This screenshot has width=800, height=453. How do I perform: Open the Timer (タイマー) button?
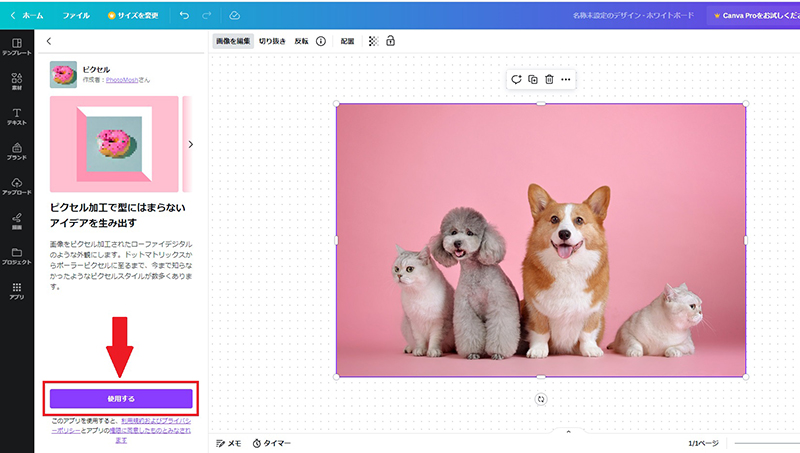click(x=271, y=443)
